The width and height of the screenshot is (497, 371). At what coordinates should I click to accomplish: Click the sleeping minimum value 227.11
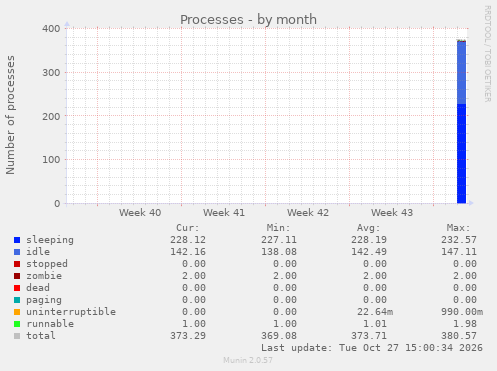tap(279, 240)
